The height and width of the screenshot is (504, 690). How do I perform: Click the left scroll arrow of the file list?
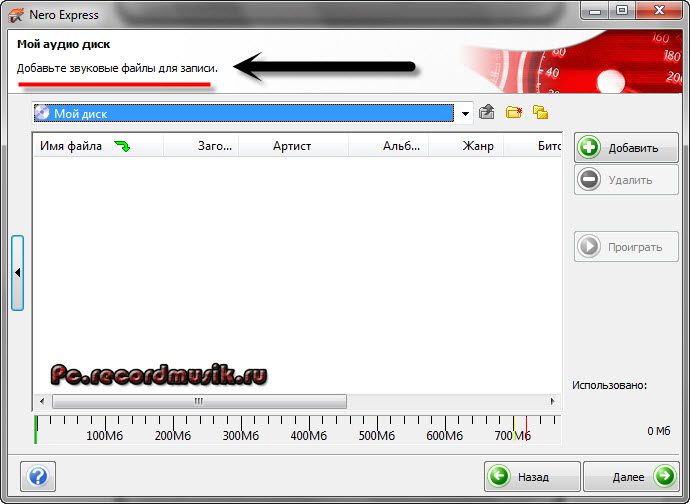[42, 401]
